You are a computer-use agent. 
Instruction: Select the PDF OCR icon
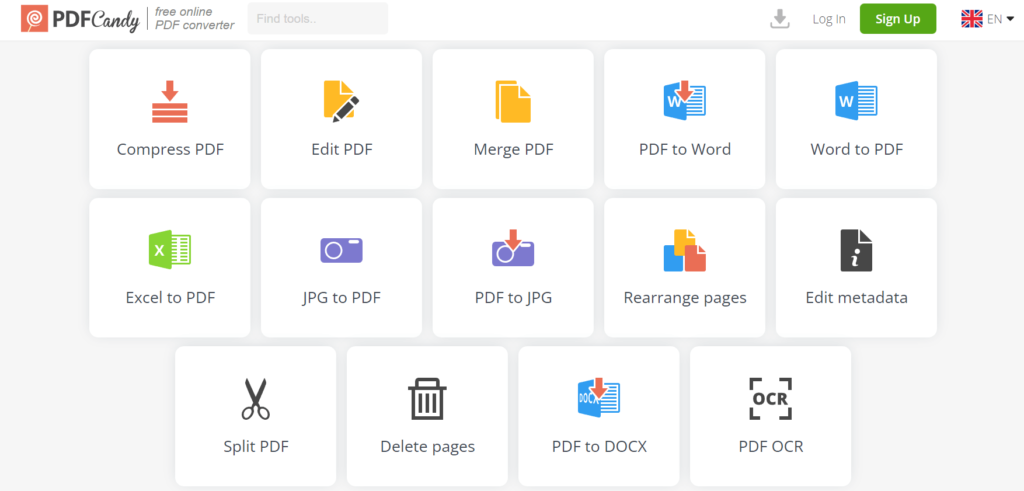click(771, 398)
